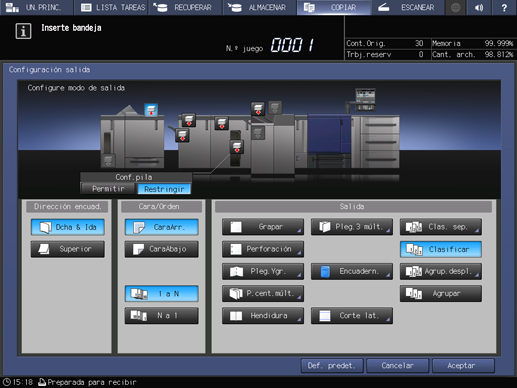Open Hendidura crease options
Viewport: 517px width, 388px height.
click(x=263, y=315)
